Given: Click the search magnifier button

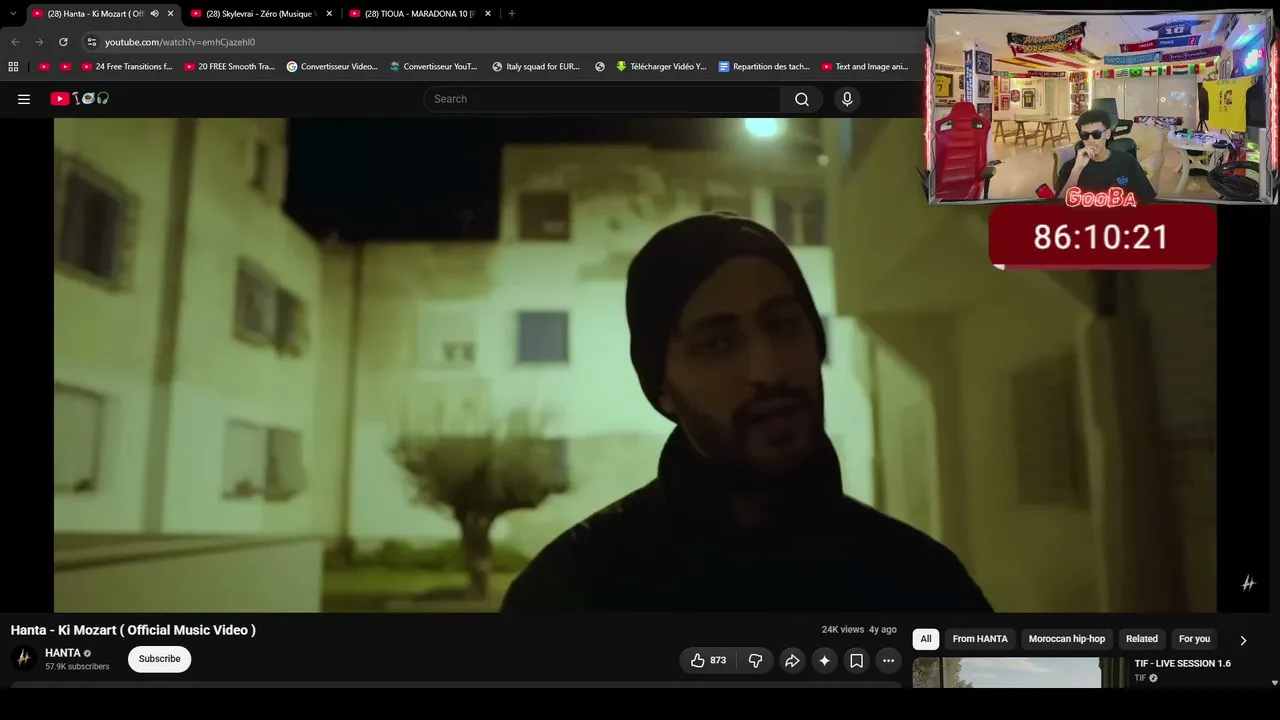Looking at the screenshot, I should [802, 99].
